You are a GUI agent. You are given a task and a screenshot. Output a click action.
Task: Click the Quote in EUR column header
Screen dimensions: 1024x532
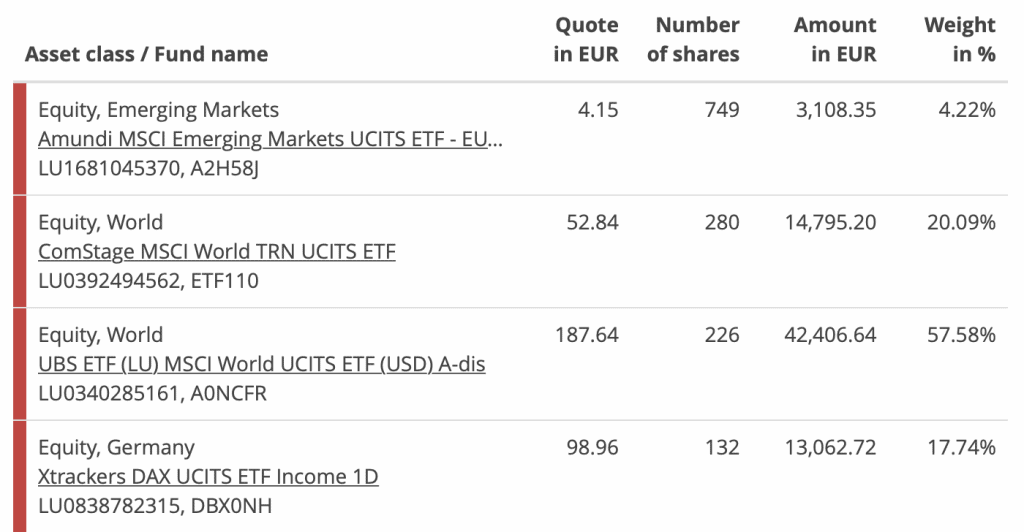586,39
